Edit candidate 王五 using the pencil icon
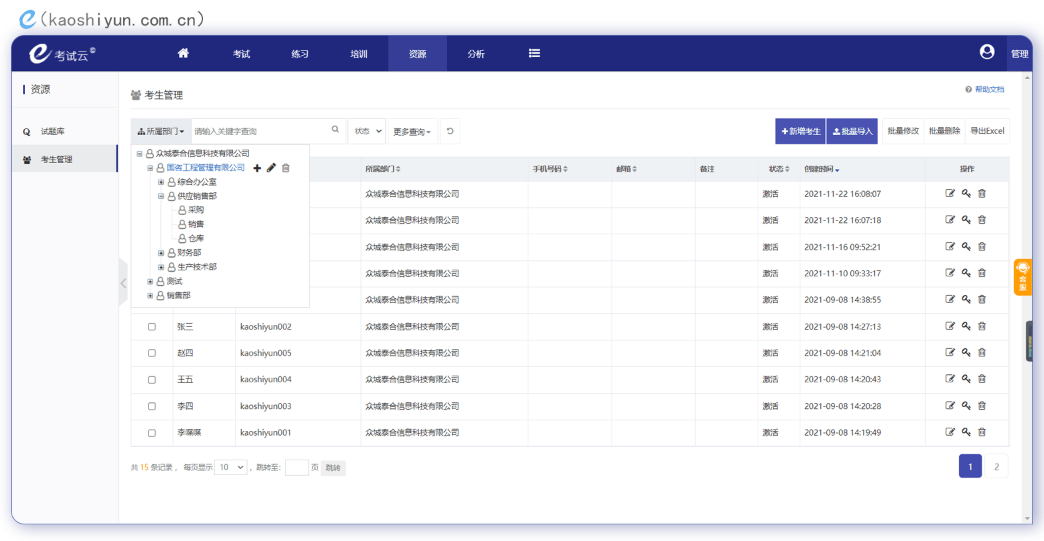 point(950,379)
